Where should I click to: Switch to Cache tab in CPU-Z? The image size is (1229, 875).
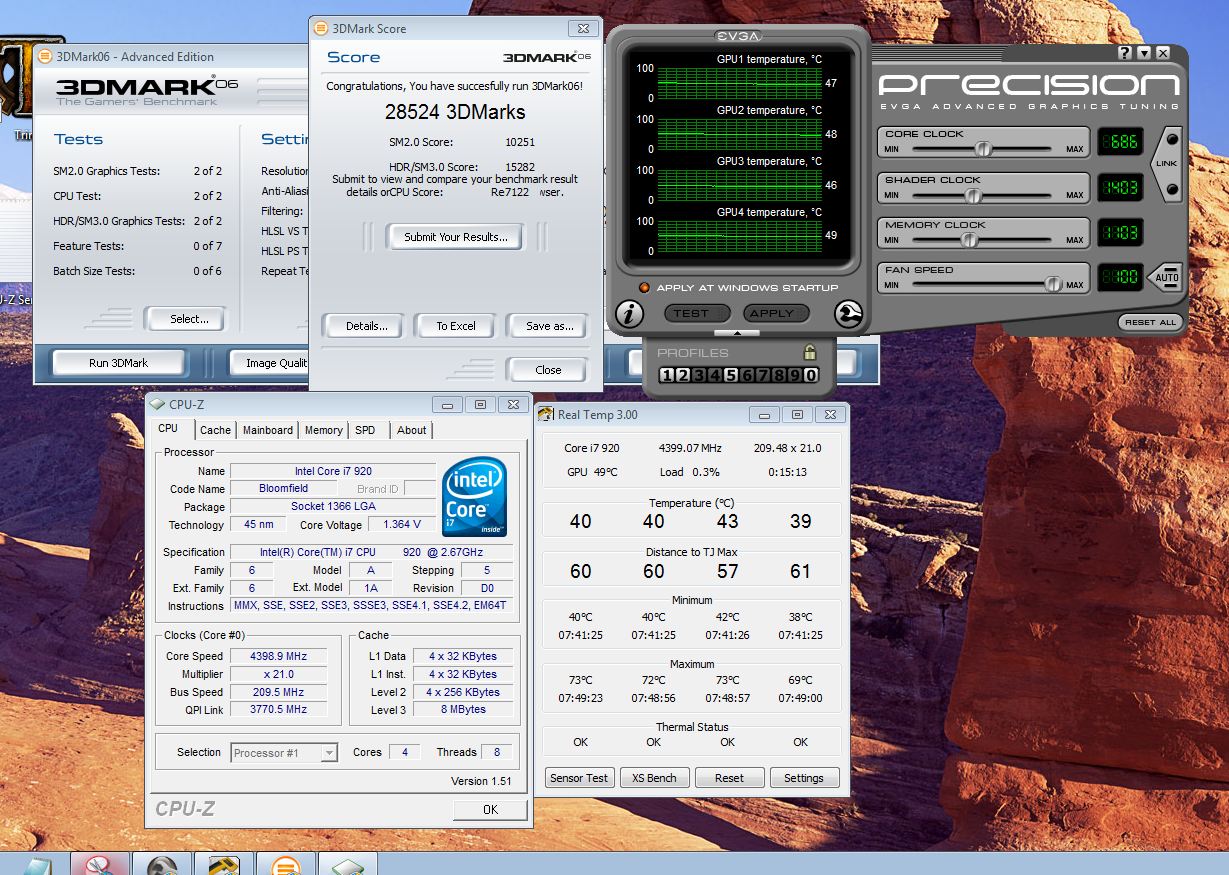click(x=215, y=430)
